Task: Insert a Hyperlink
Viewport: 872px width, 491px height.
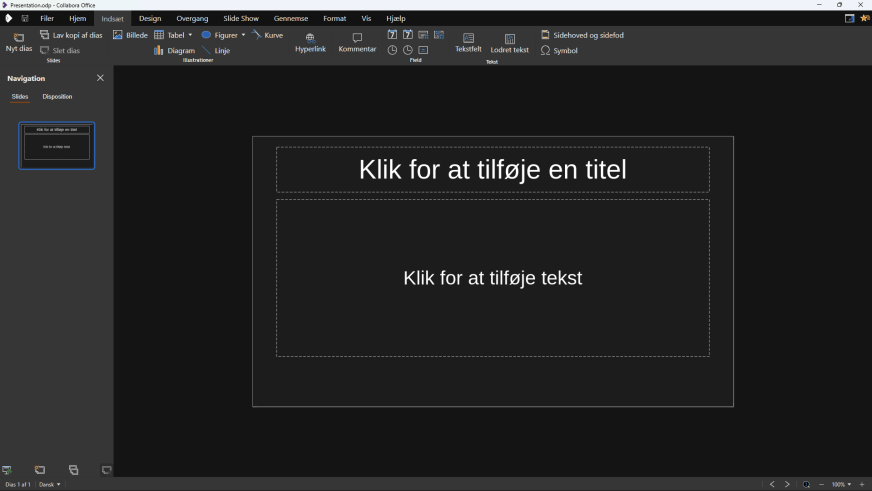Action: 310,42
